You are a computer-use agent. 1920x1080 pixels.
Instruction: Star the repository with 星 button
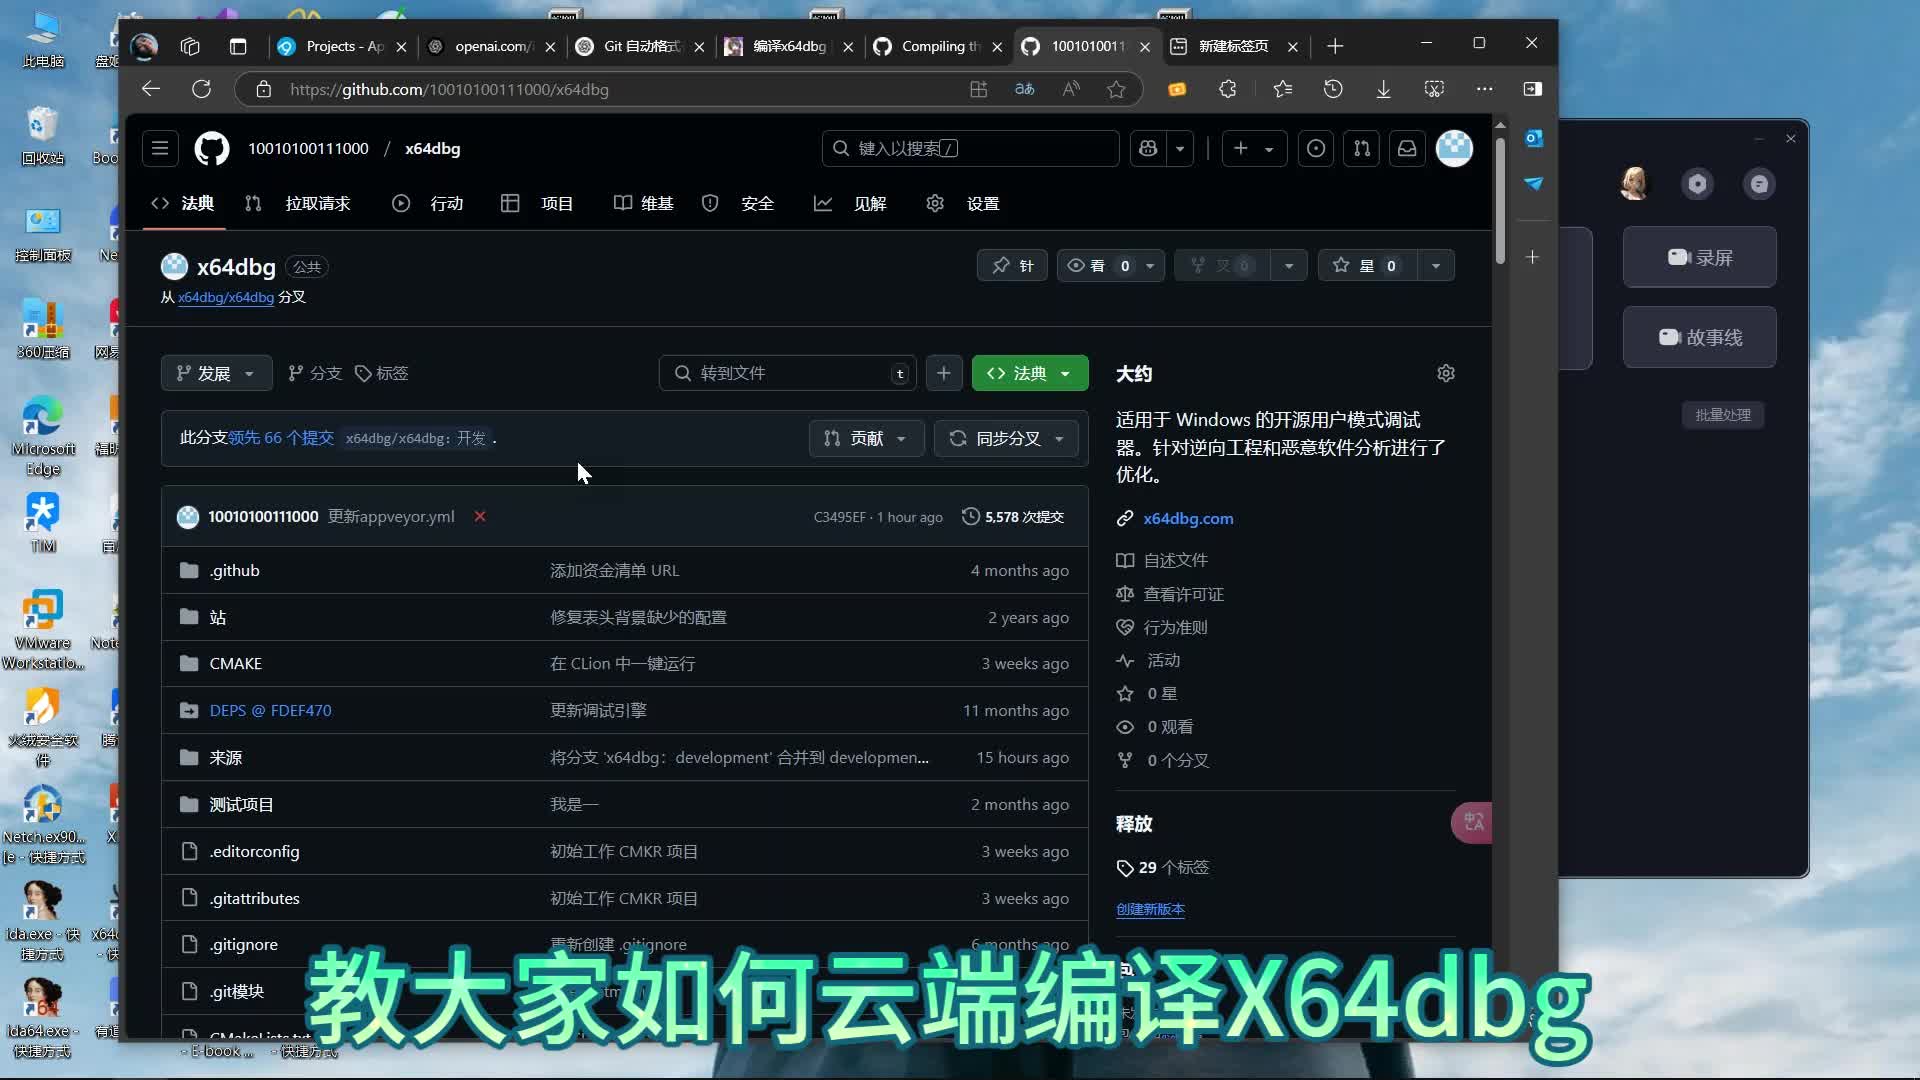(1366, 265)
